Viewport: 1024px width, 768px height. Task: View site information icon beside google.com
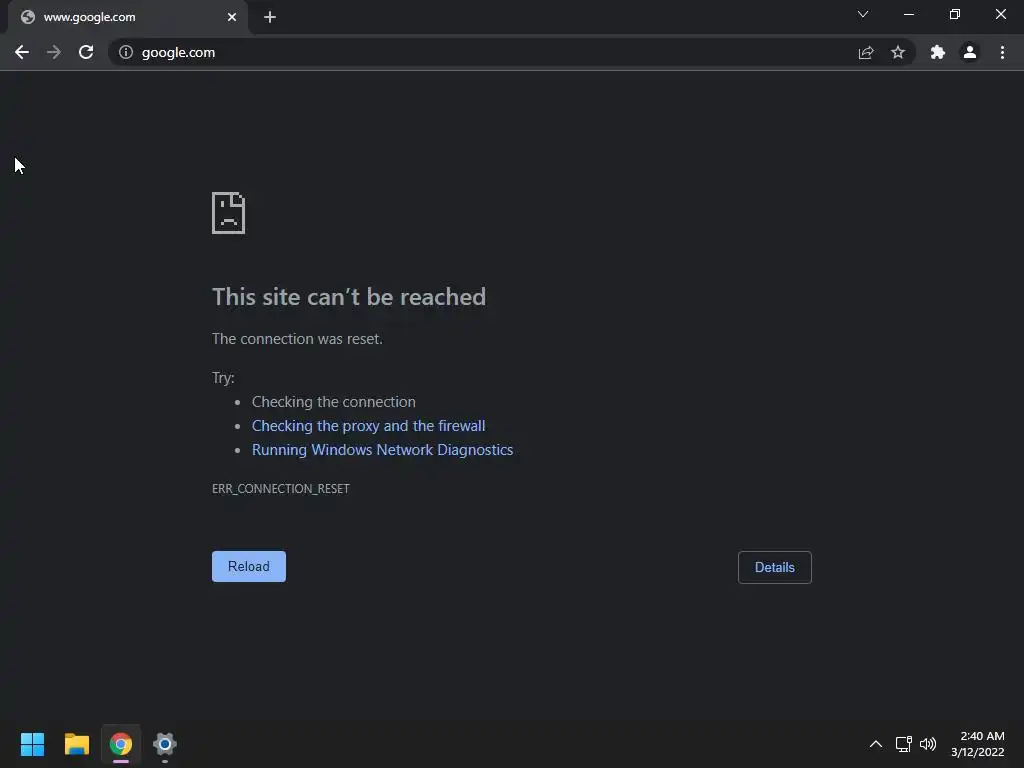click(126, 52)
